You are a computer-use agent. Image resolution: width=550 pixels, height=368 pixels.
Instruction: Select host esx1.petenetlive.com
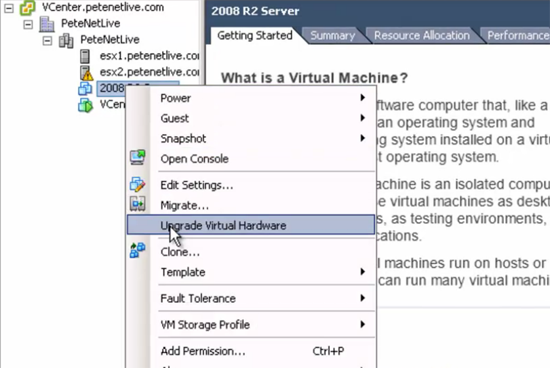coord(149,56)
